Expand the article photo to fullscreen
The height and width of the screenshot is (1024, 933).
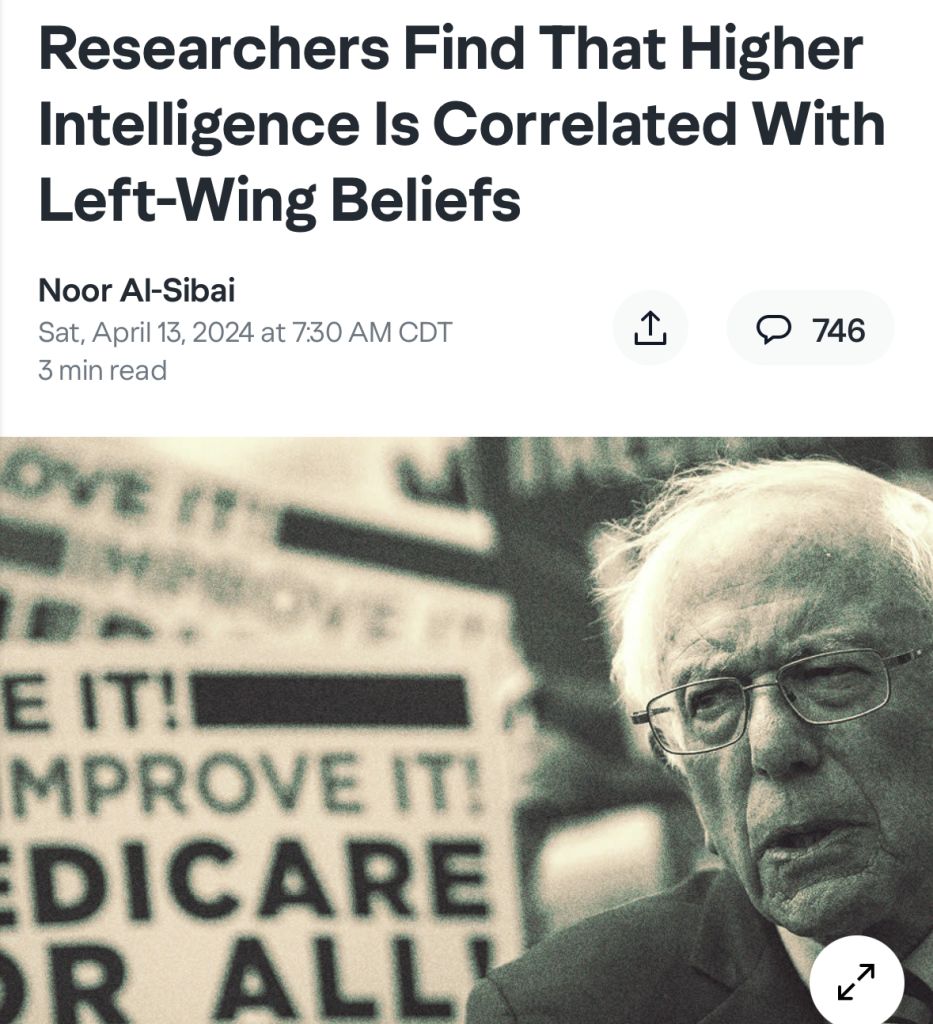(x=856, y=982)
